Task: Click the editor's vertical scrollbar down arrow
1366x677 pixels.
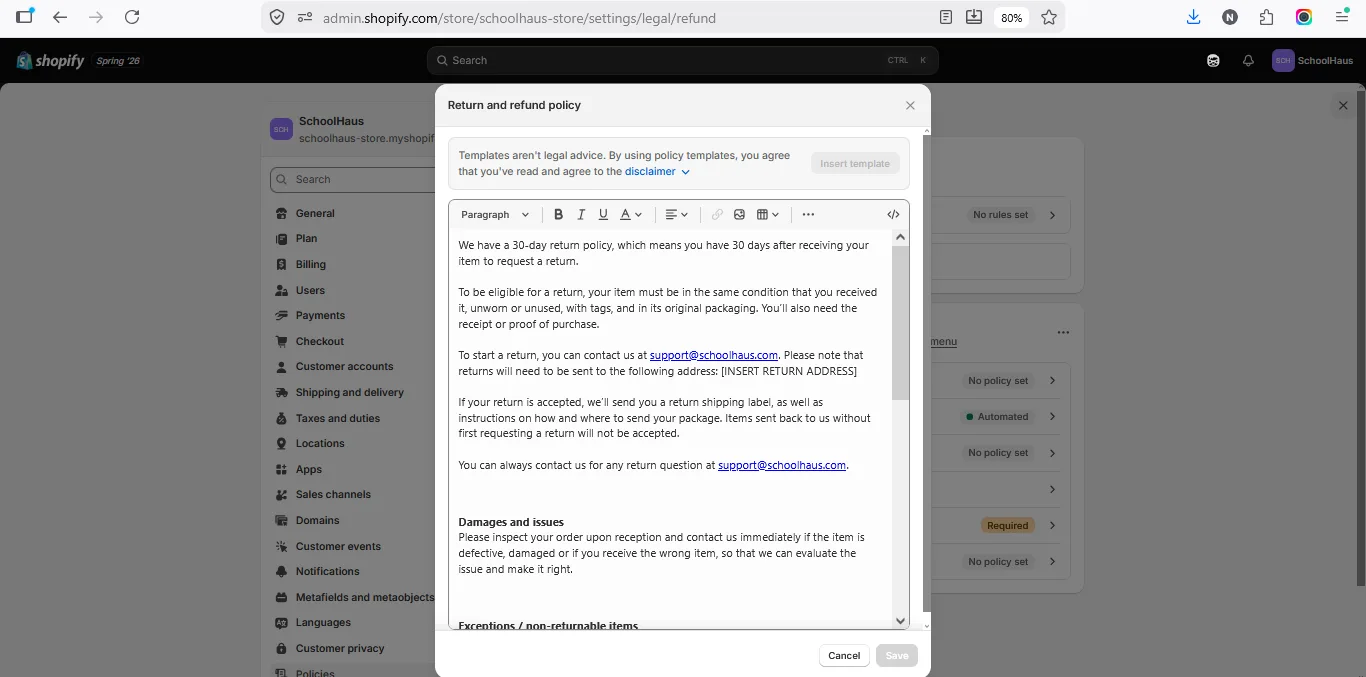Action: 900,621
